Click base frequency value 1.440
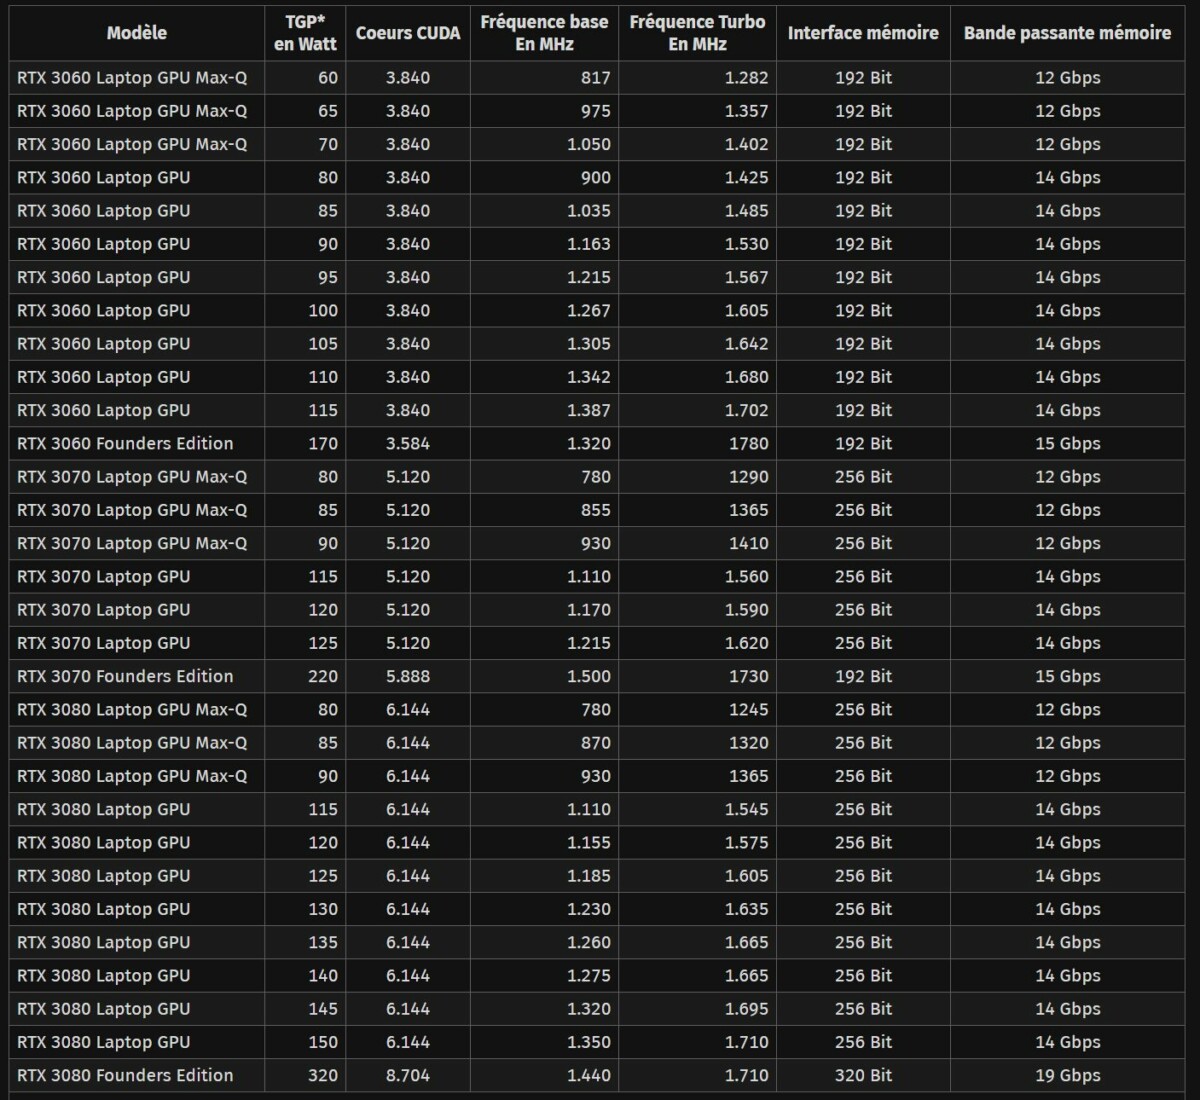This screenshot has height=1100, width=1200. 589,1075
